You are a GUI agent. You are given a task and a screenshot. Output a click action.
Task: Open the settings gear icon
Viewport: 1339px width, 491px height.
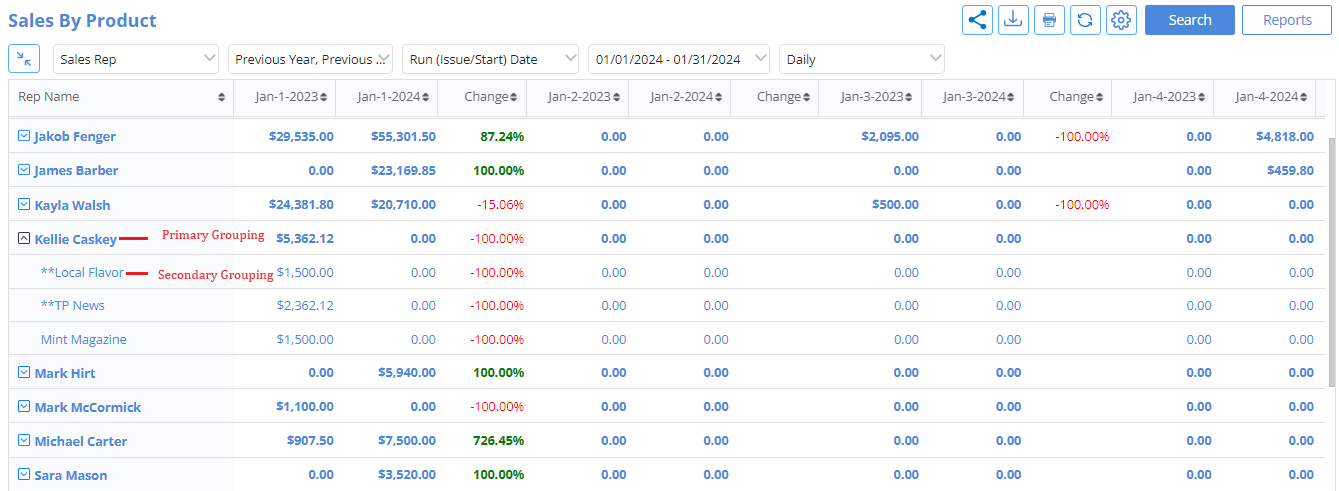click(1121, 20)
